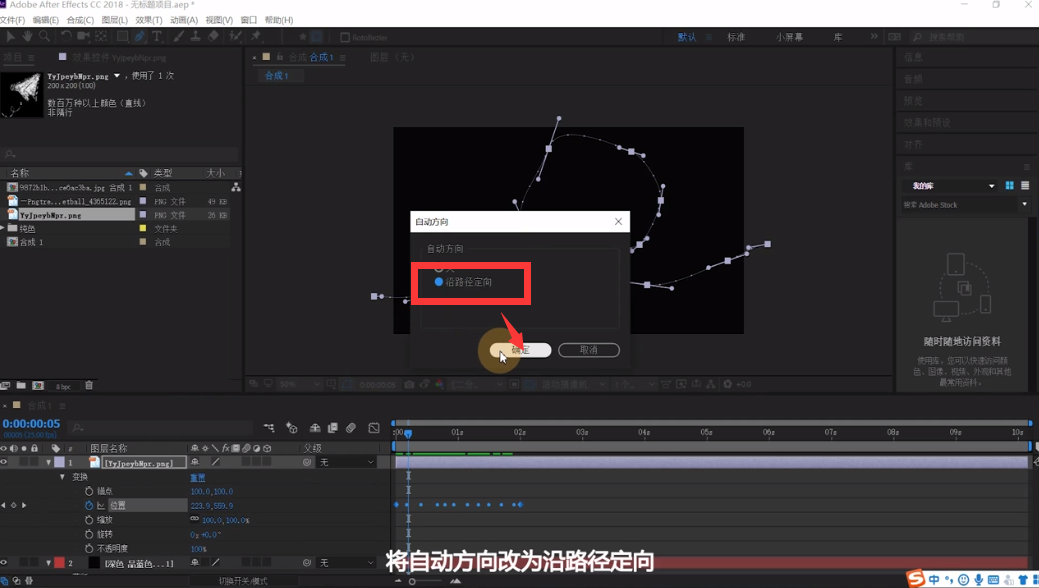Select the Roto Brush tool

pyautogui.click(x=235, y=36)
